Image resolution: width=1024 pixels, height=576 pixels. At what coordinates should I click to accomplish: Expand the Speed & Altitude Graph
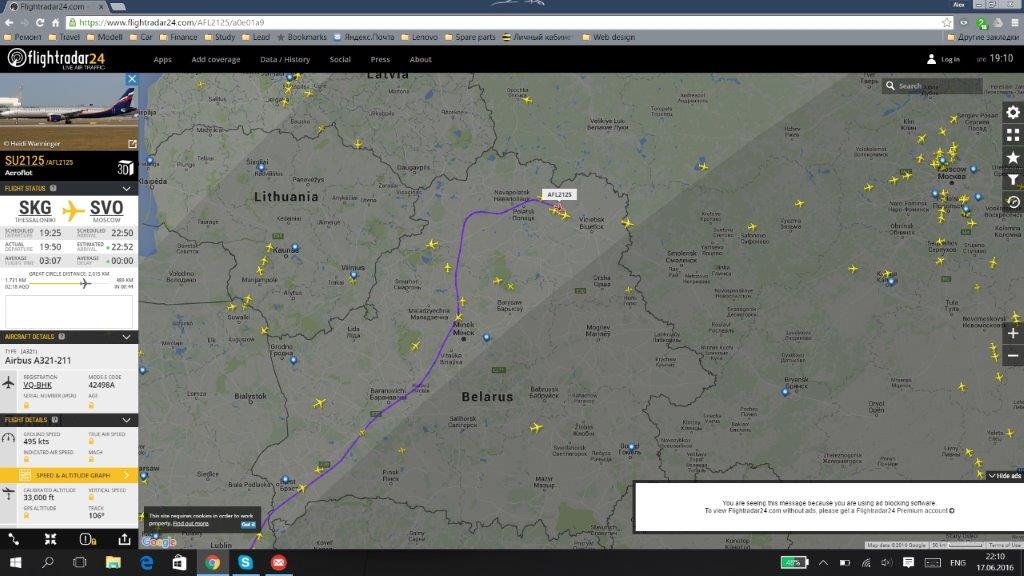tap(69, 475)
